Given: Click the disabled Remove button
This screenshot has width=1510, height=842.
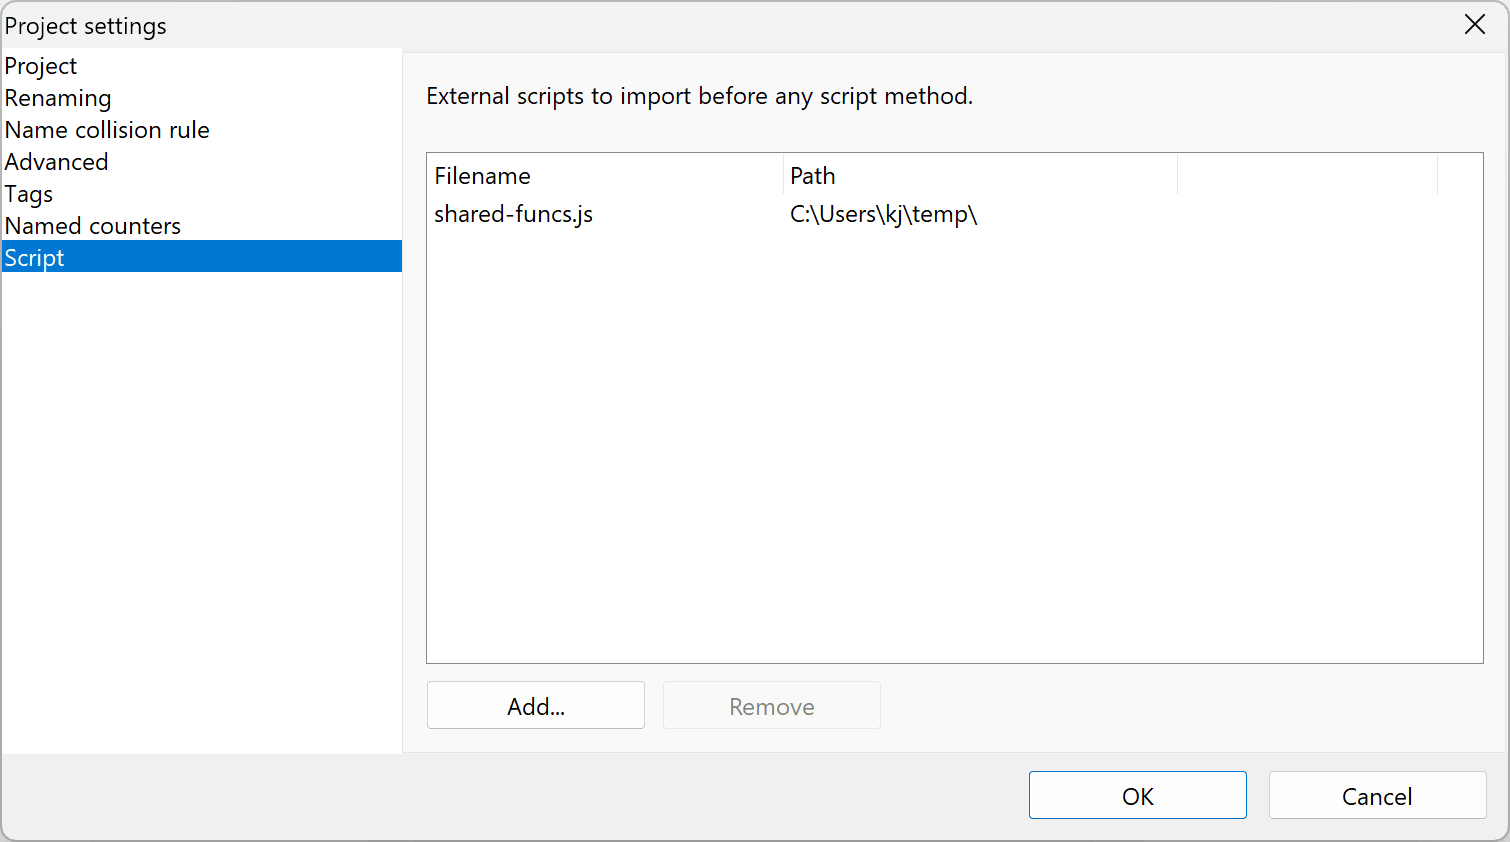Looking at the screenshot, I should (772, 706).
